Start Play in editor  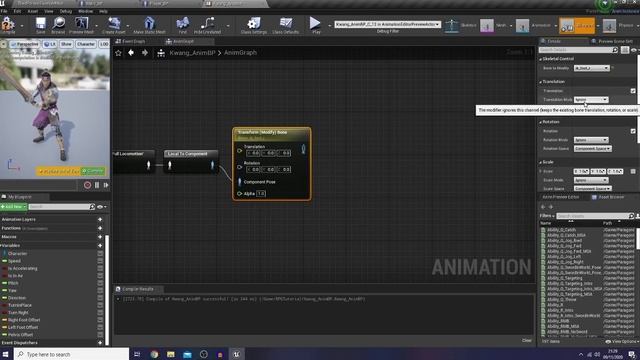coord(315,25)
